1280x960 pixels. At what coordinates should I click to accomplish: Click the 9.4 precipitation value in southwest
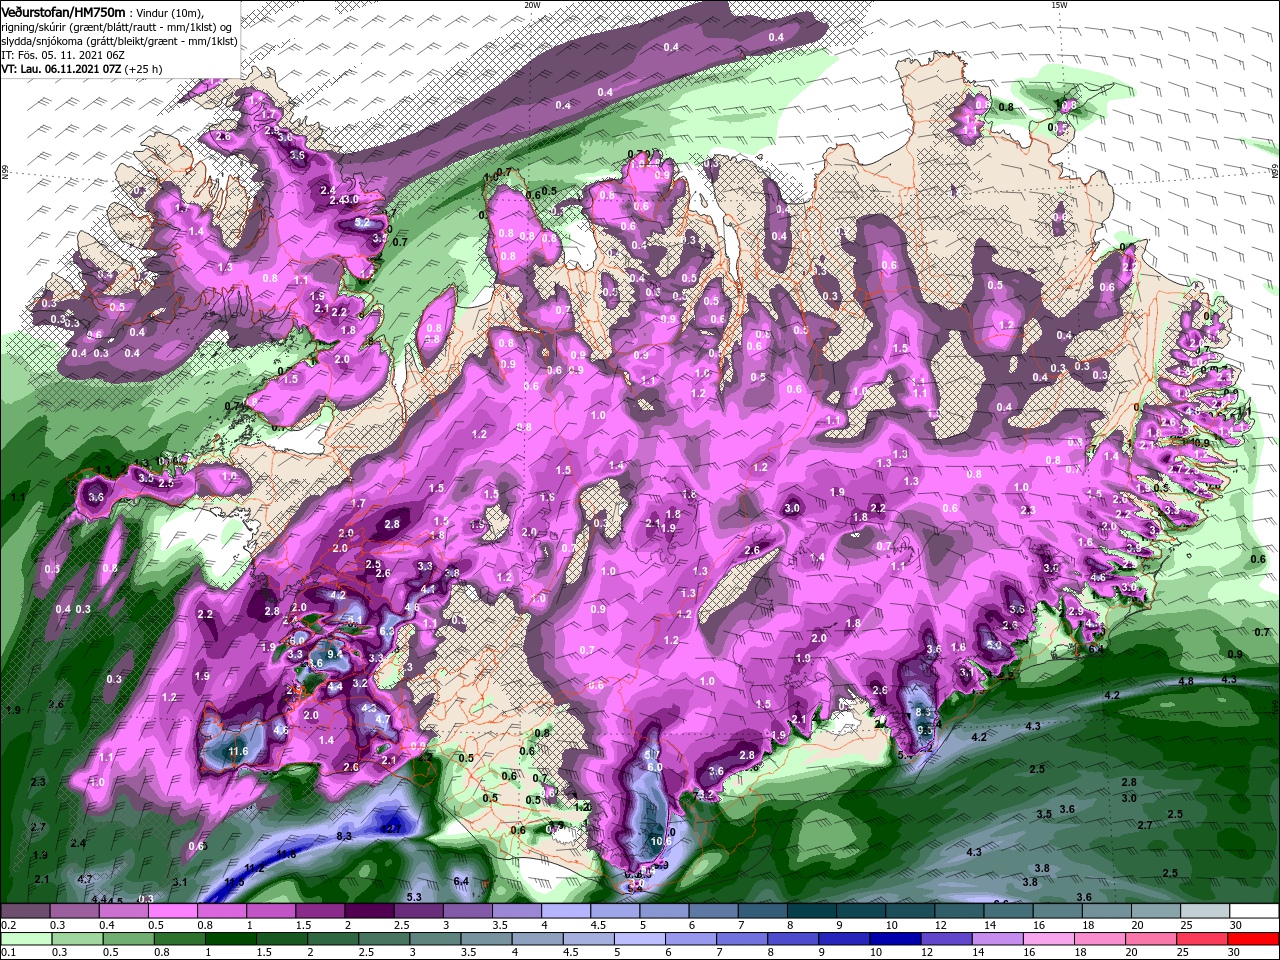pos(335,655)
